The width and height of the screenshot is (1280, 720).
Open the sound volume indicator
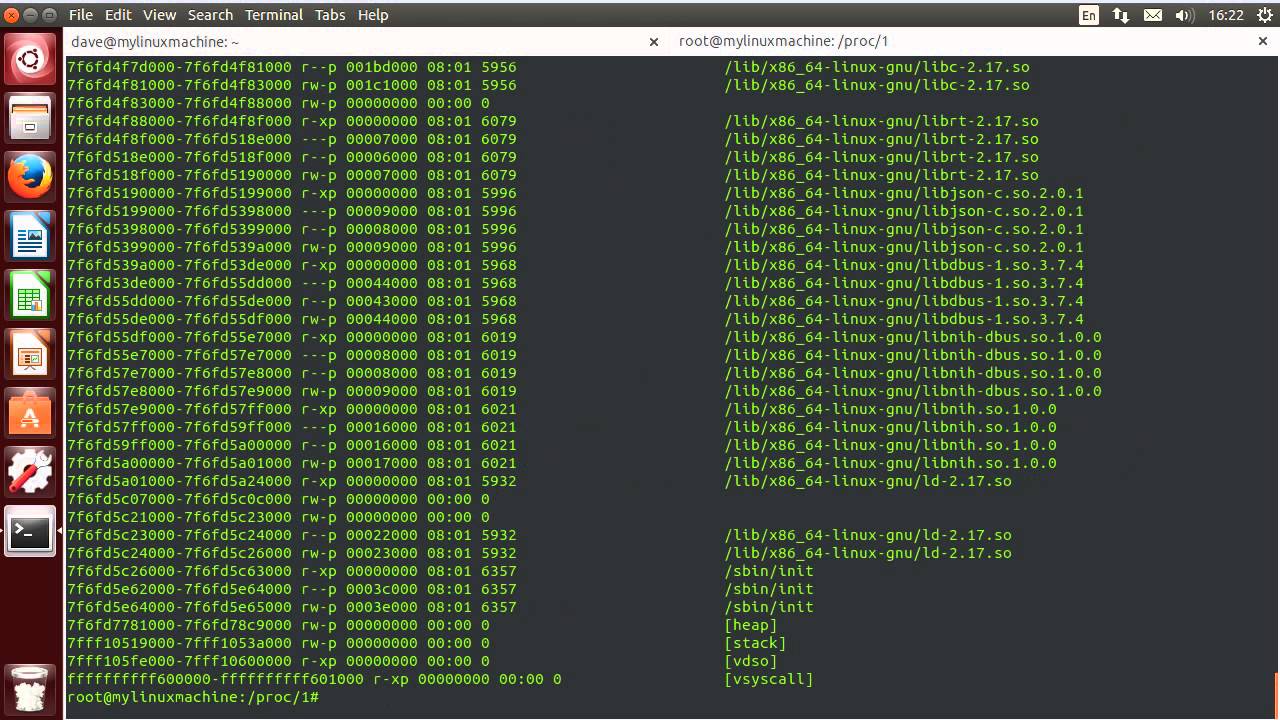click(1185, 15)
